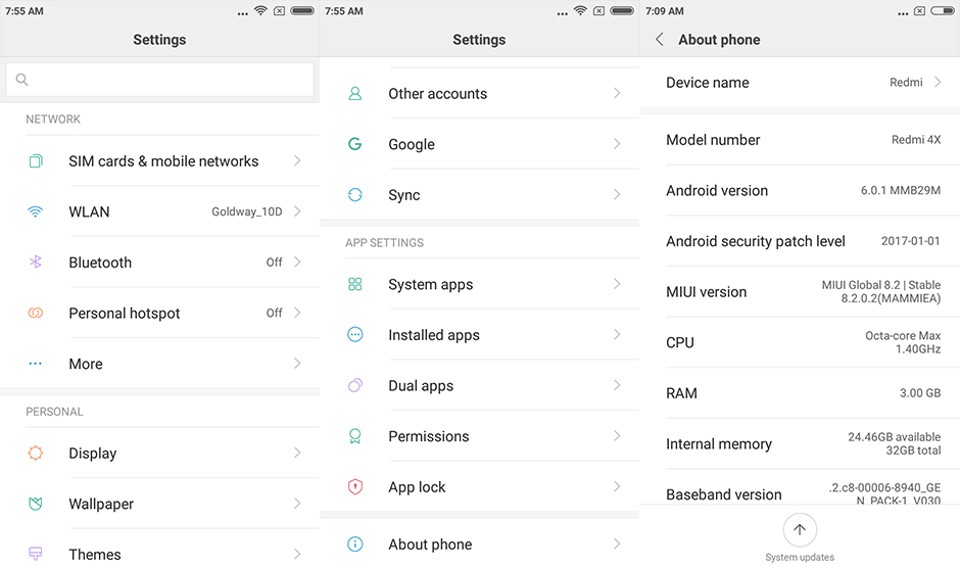This screenshot has width=960, height=567.
Task: Open App lock entry
Action: 479,487
